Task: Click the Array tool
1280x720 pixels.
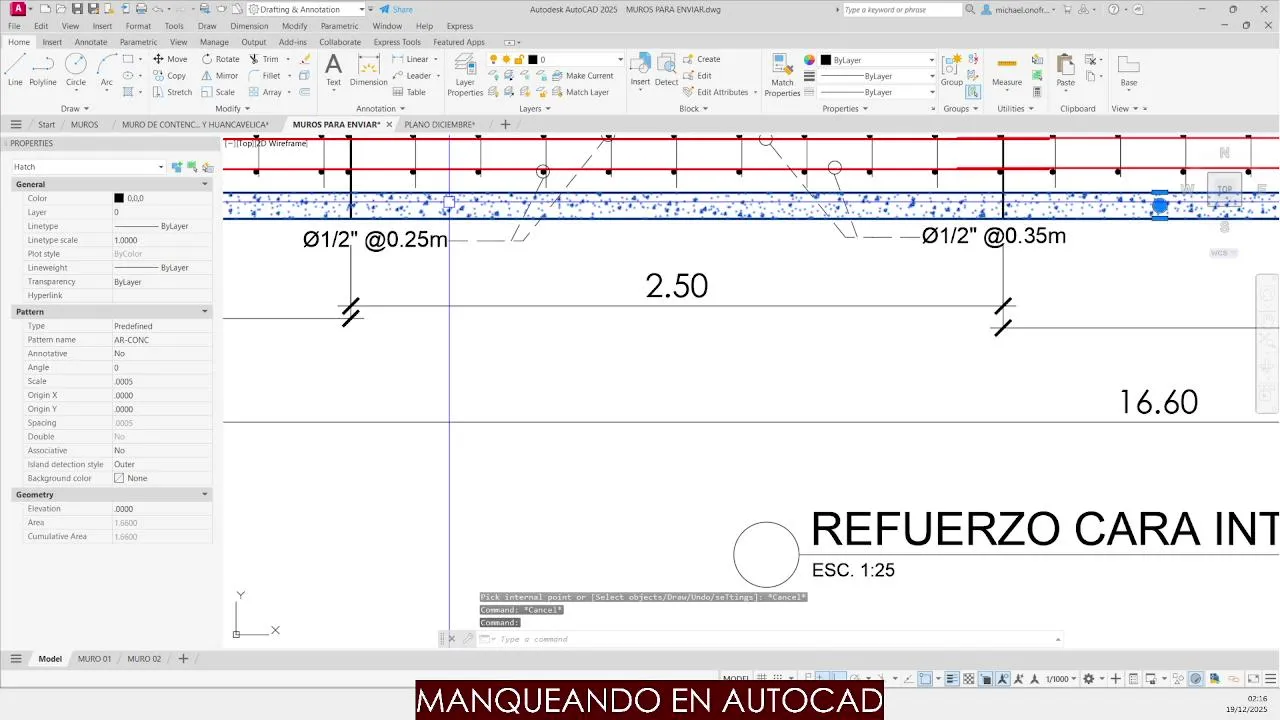Action: coord(265,92)
